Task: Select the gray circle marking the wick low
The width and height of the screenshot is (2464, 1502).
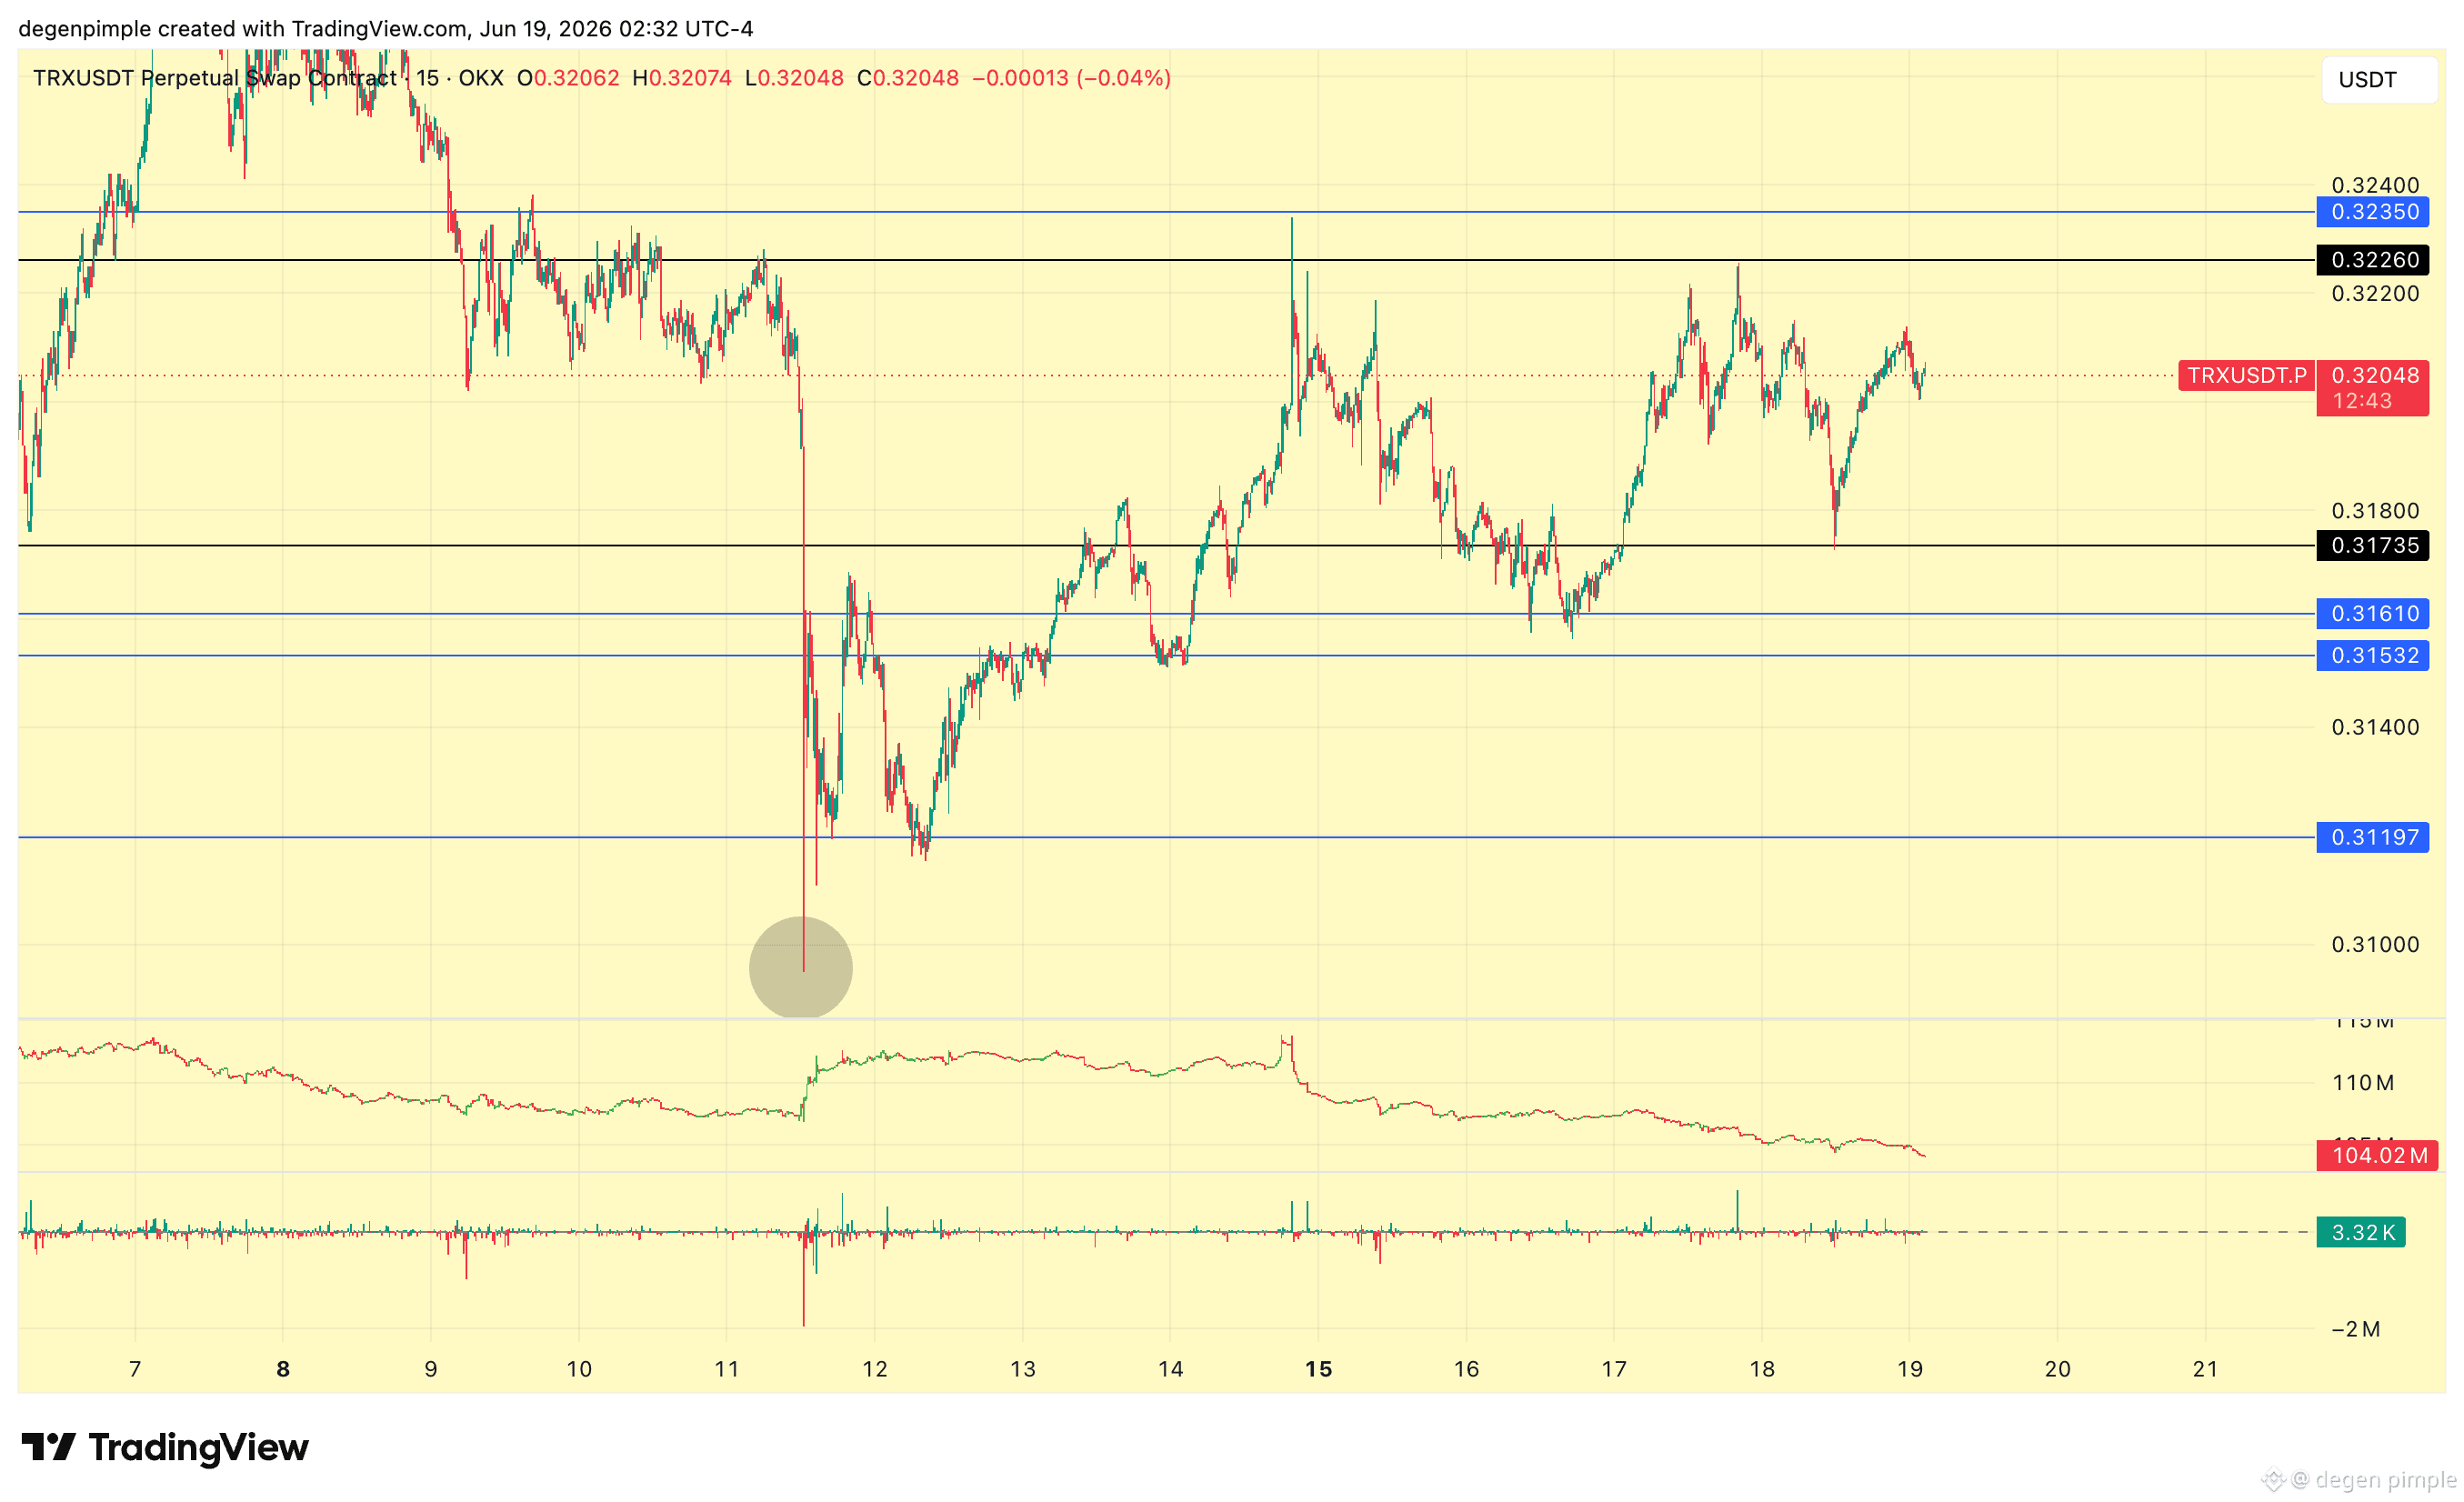Action: [x=801, y=968]
